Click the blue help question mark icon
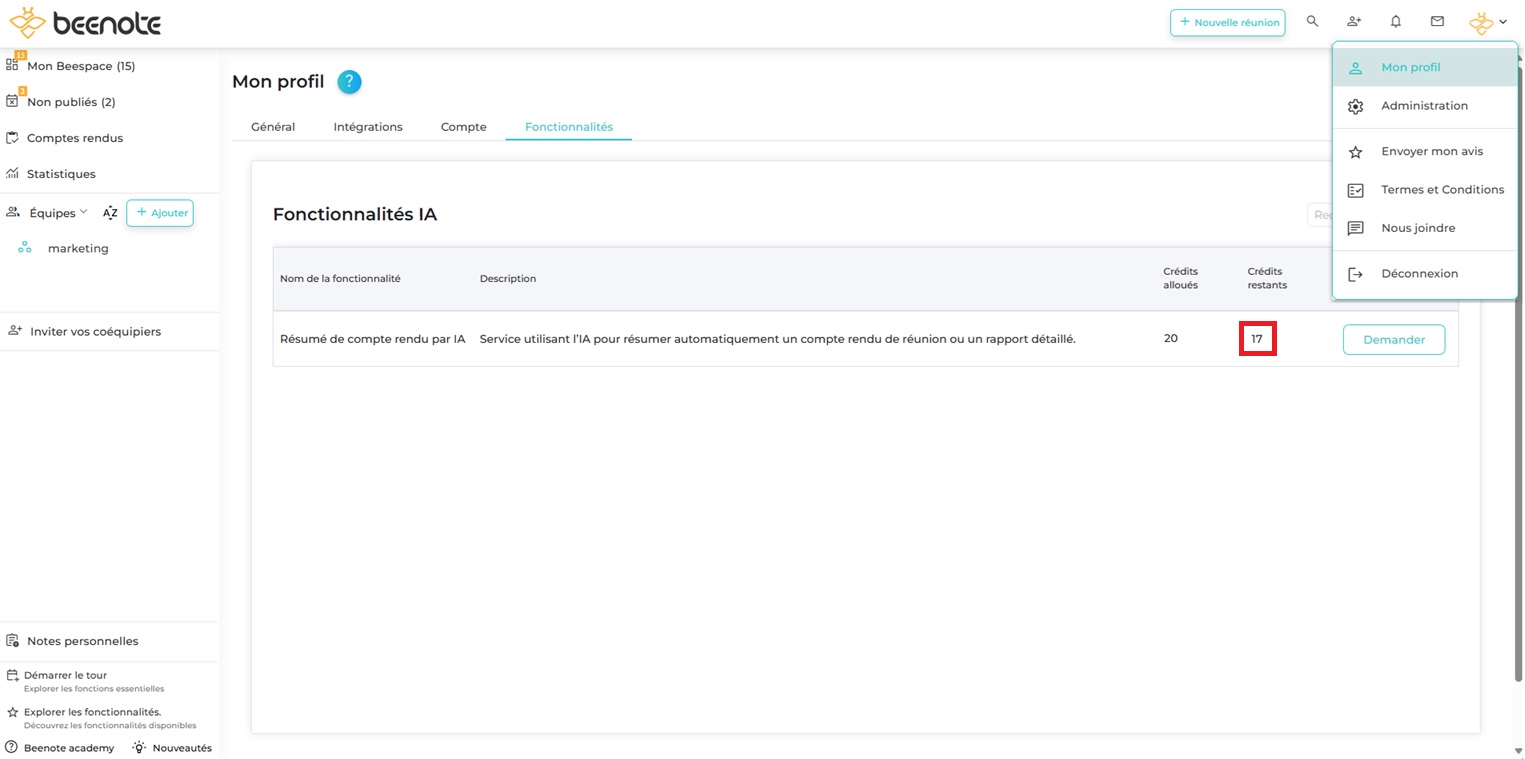Image resolution: width=1525 pixels, height=759 pixels. (x=349, y=82)
